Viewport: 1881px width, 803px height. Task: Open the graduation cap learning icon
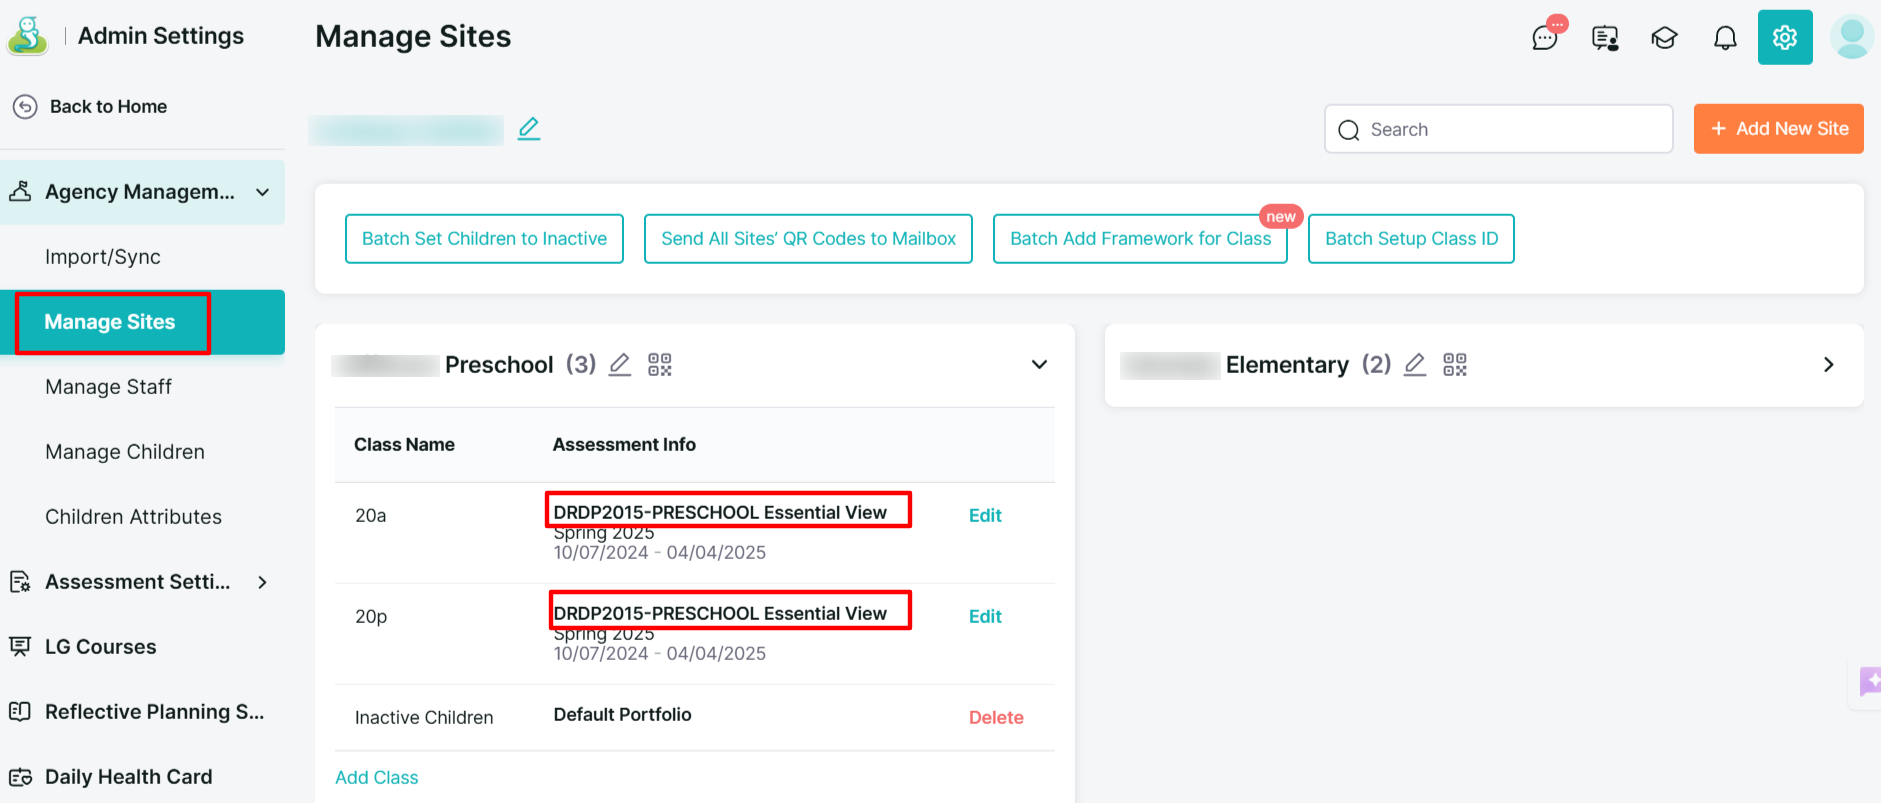click(x=1664, y=38)
